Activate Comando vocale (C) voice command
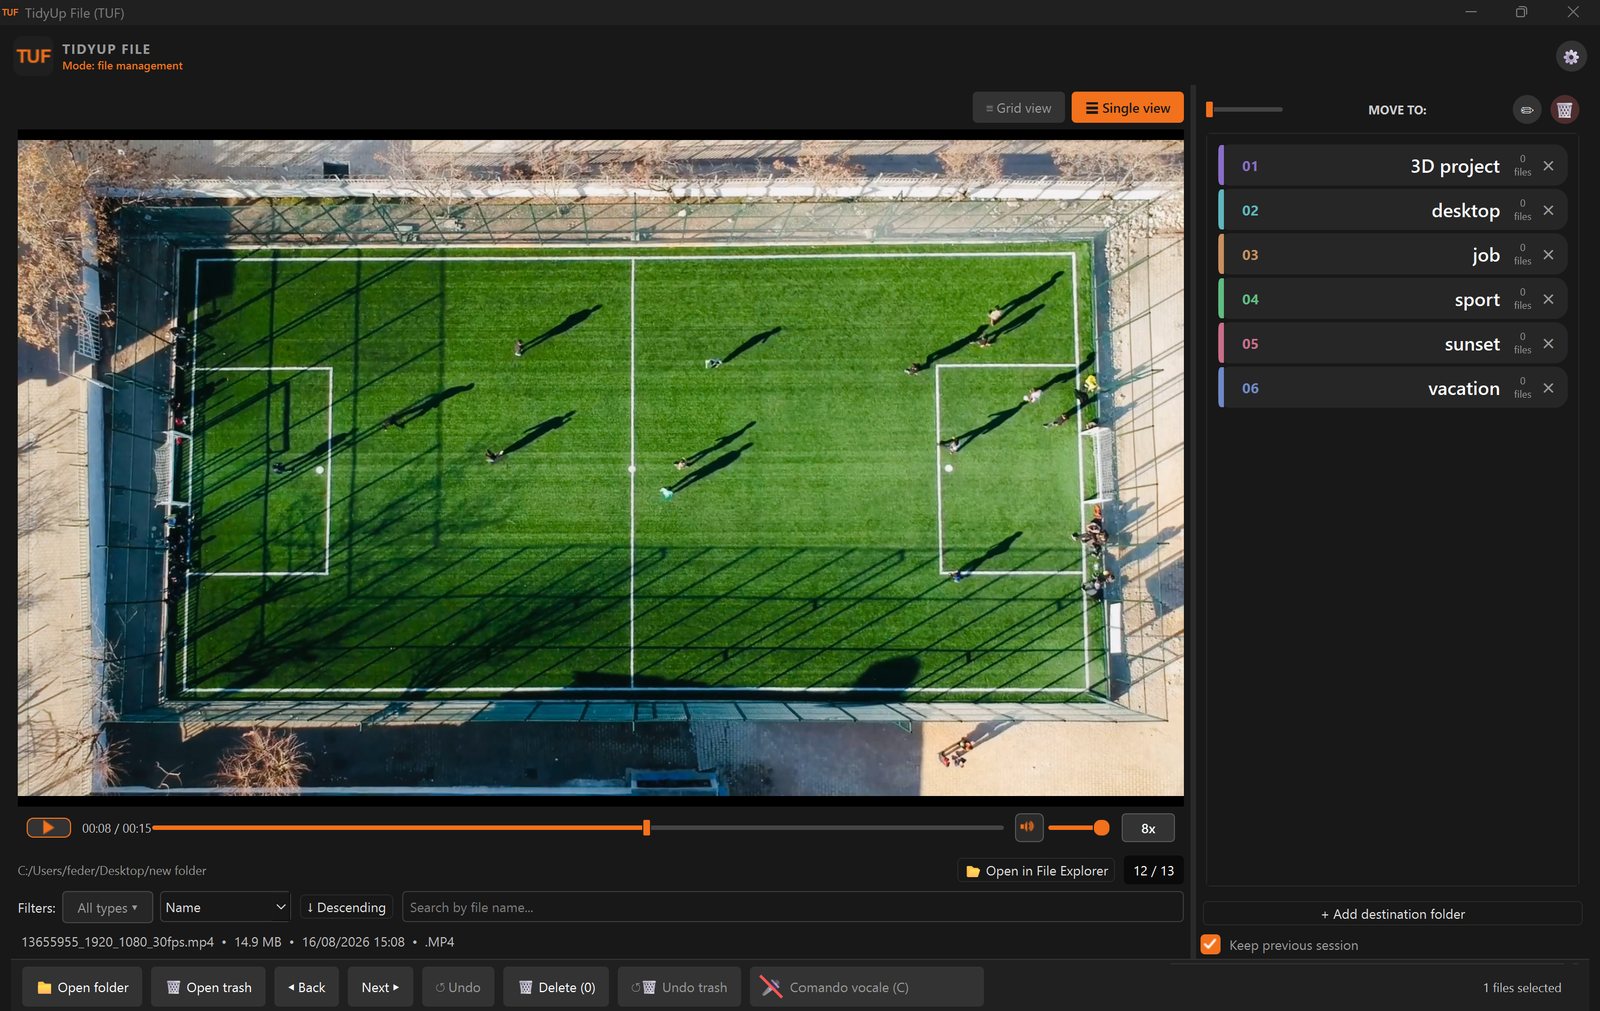The height and width of the screenshot is (1011, 1600). tap(867, 987)
